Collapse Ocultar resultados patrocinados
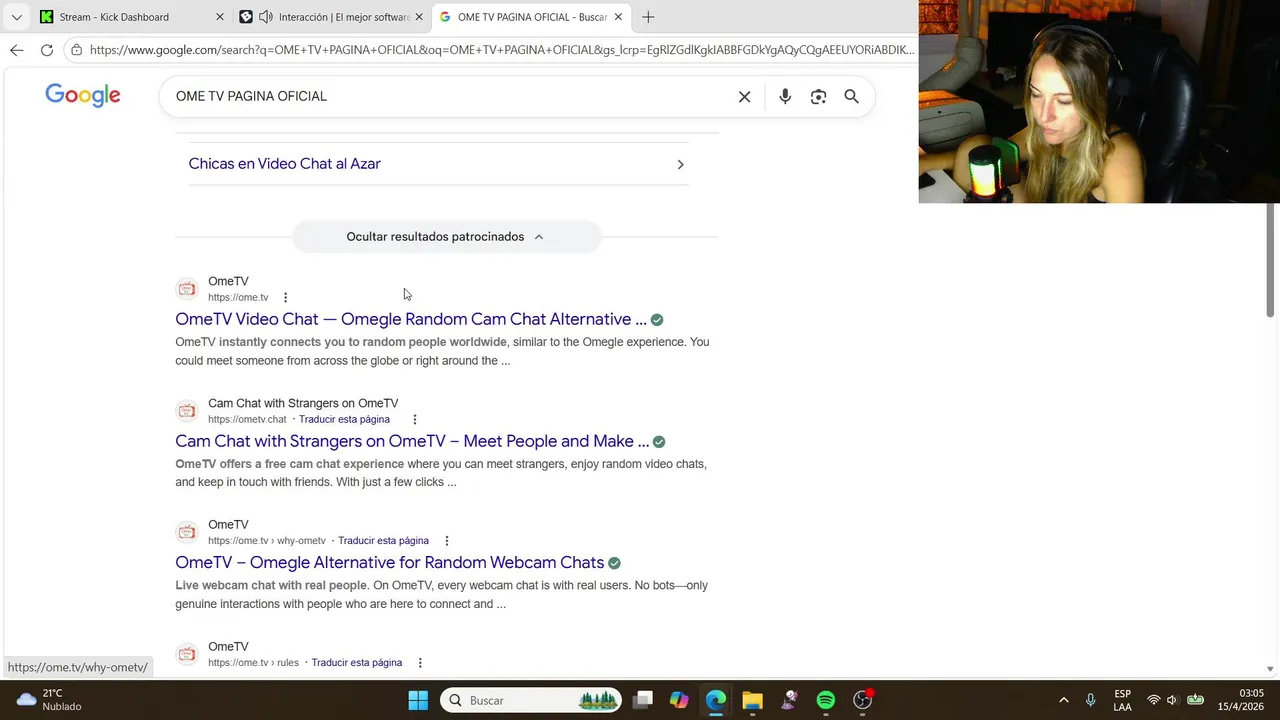Screen dimensions: 1280x720 [x=446, y=237]
